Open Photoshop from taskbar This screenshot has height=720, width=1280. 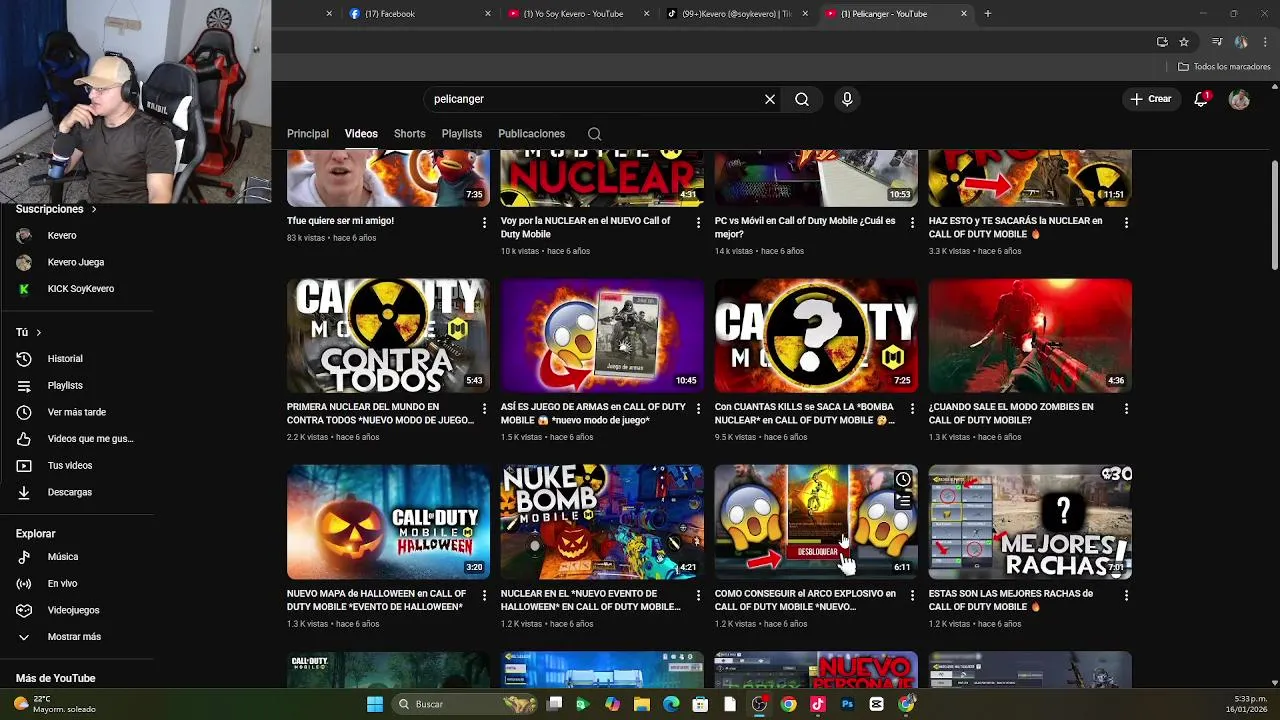click(x=847, y=704)
